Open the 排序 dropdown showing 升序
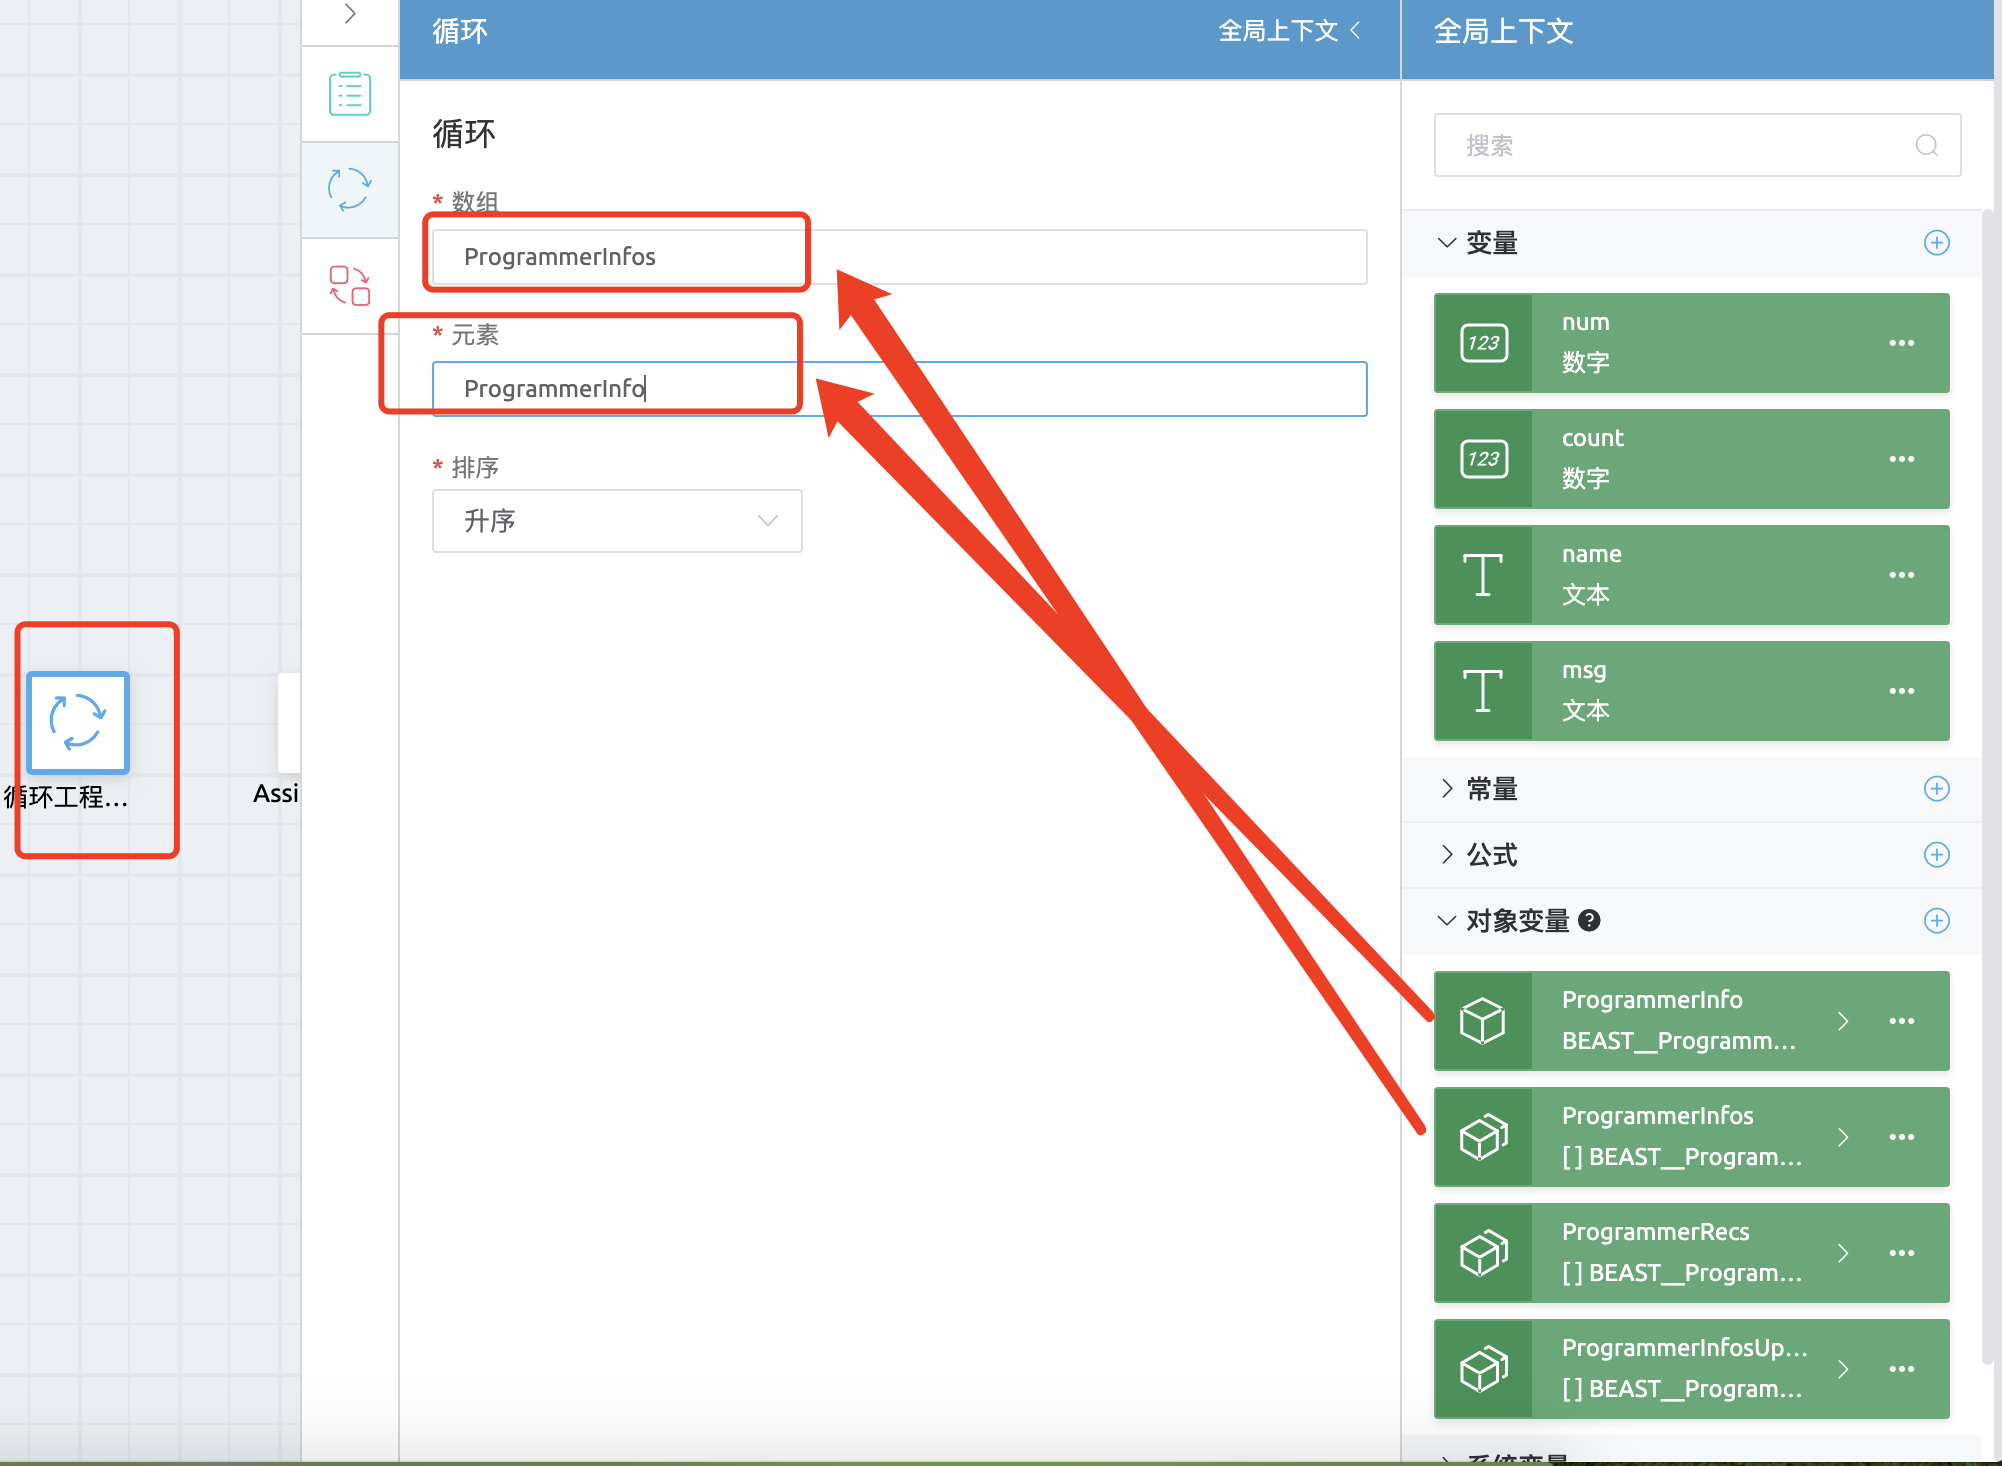Viewport: 2002px width, 1466px height. coord(617,521)
